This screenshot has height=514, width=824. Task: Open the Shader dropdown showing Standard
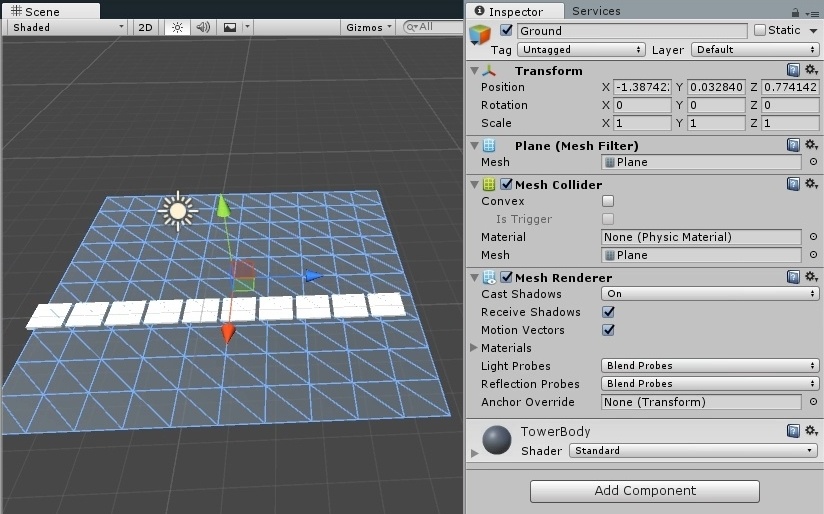[694, 451]
